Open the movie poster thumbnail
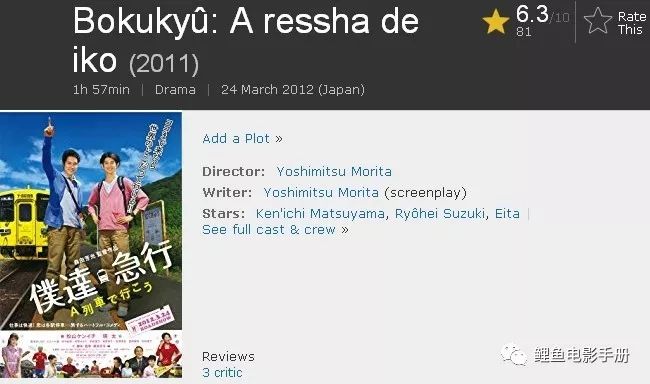This screenshot has width=650, height=384. (91, 245)
